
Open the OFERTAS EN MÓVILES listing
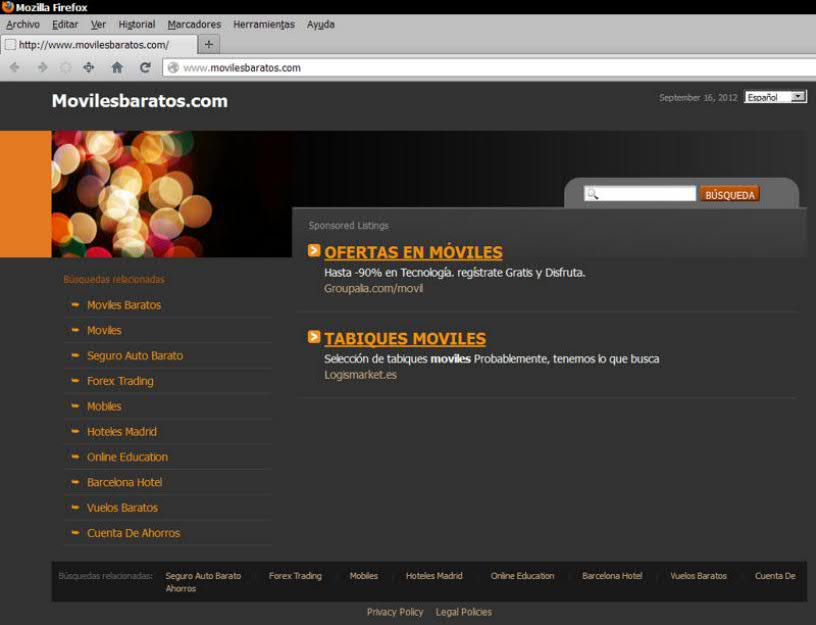point(413,252)
